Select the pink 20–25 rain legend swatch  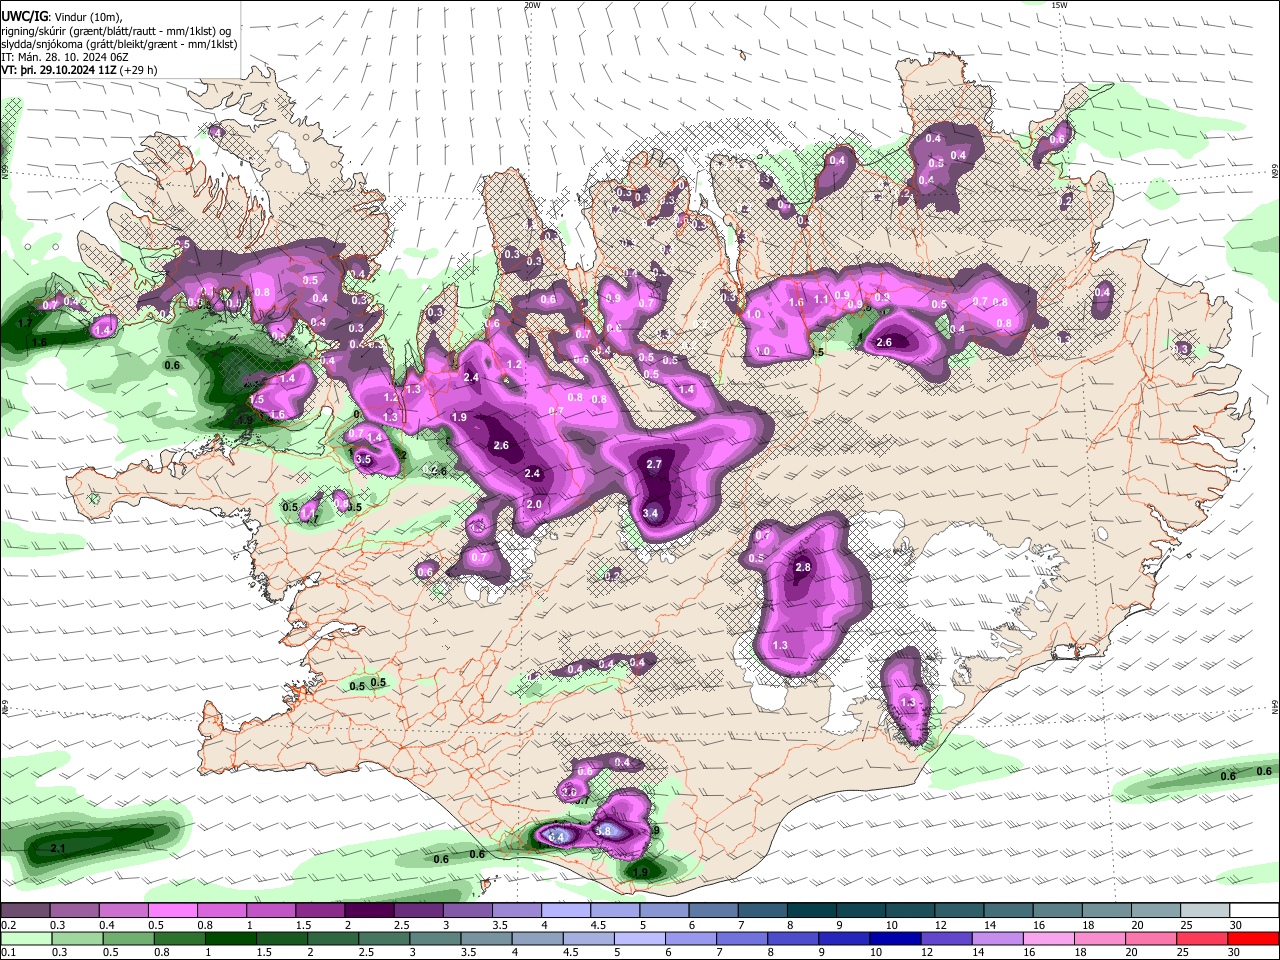1152,939
